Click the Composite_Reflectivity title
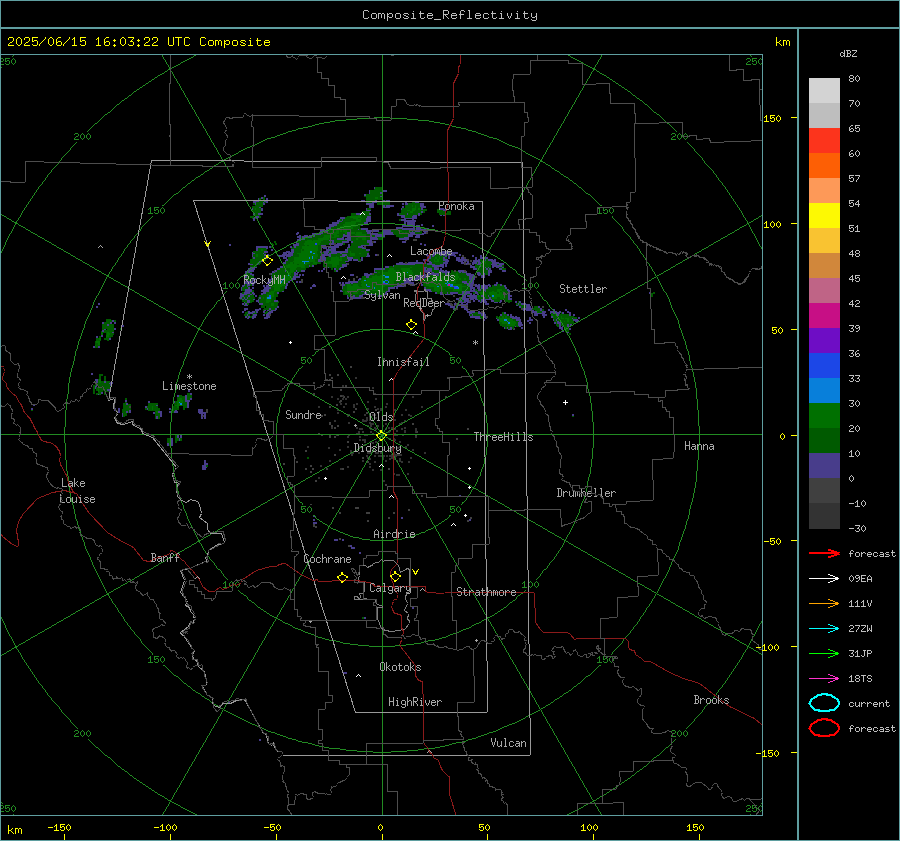 coord(450,15)
